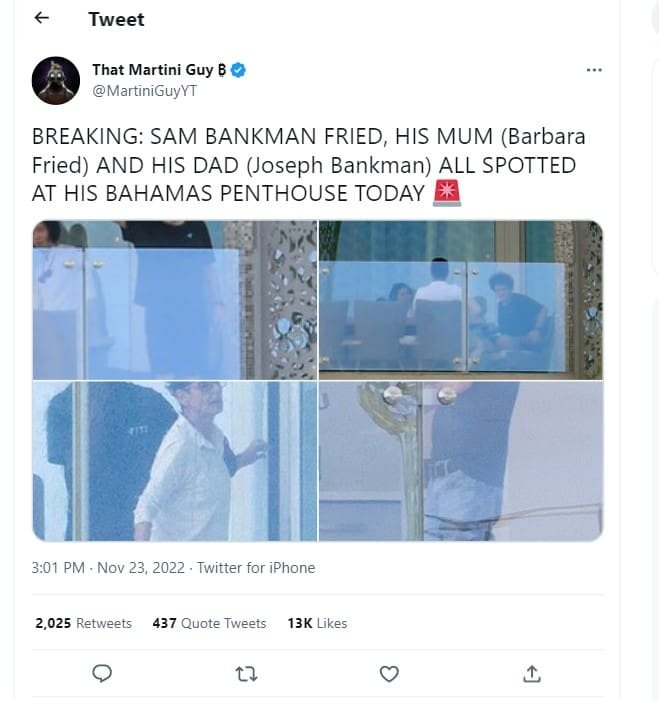Open That Martini Guy profile avatar
659x701 pixels.
tap(56, 80)
